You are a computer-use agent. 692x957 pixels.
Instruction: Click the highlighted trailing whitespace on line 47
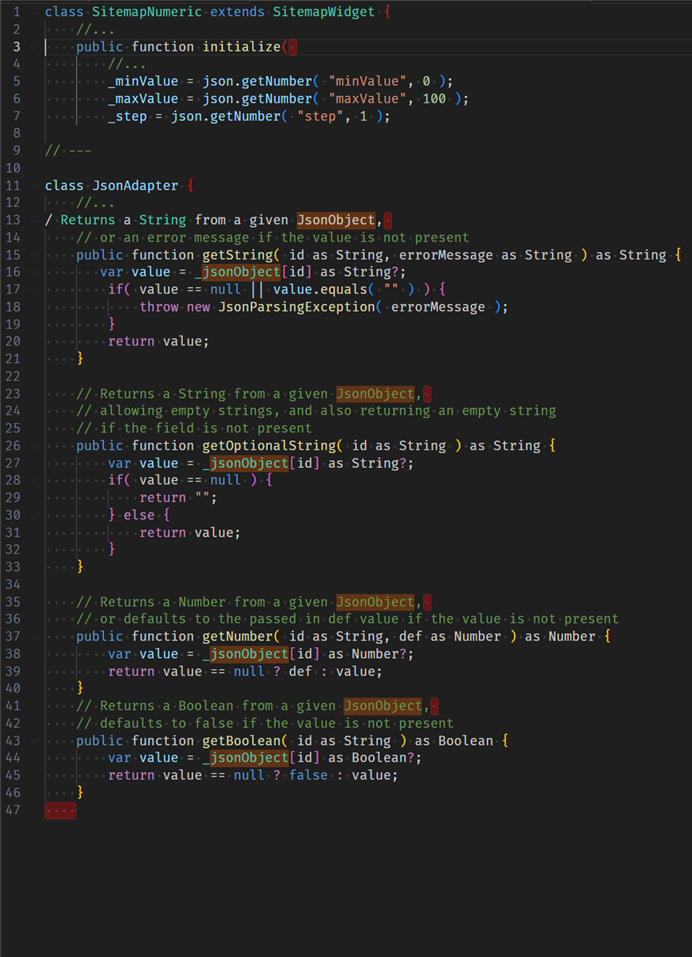[60, 810]
